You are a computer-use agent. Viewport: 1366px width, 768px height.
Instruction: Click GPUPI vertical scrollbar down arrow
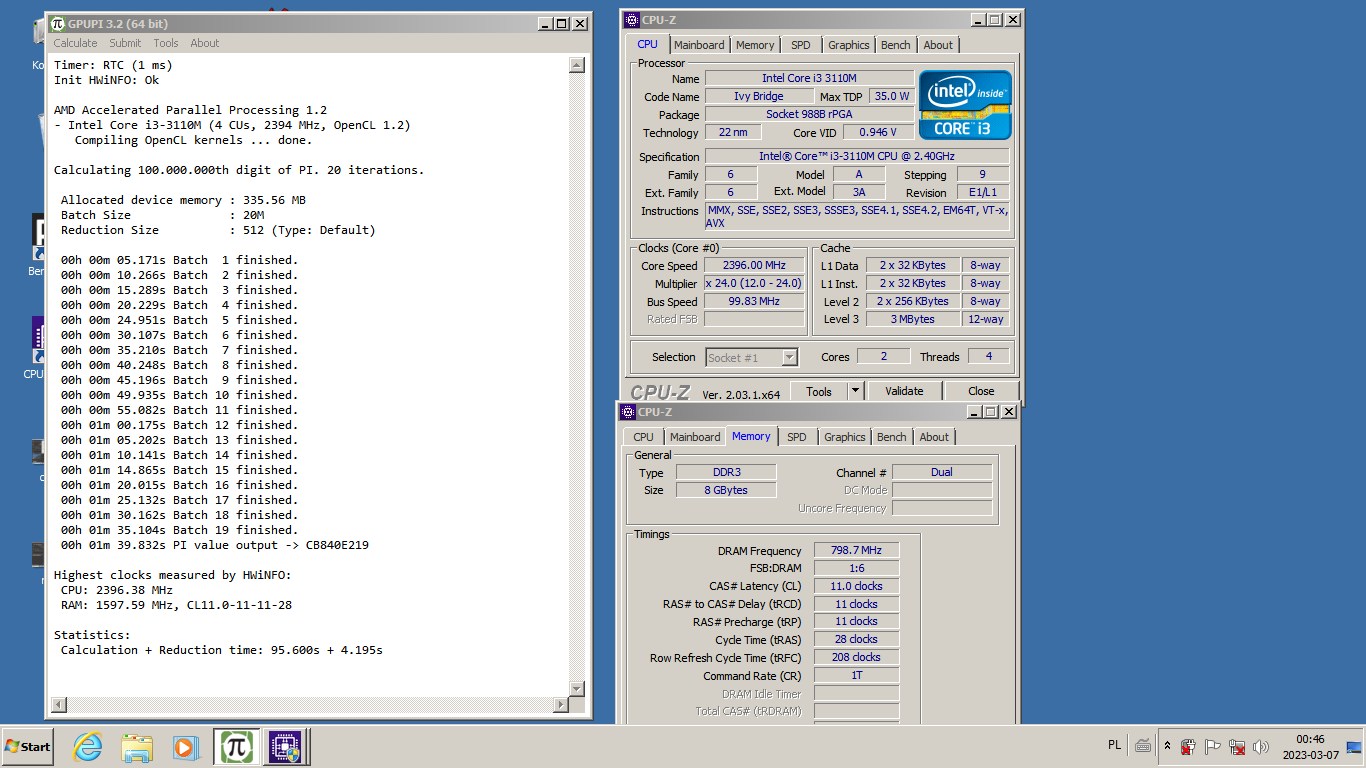click(x=576, y=689)
